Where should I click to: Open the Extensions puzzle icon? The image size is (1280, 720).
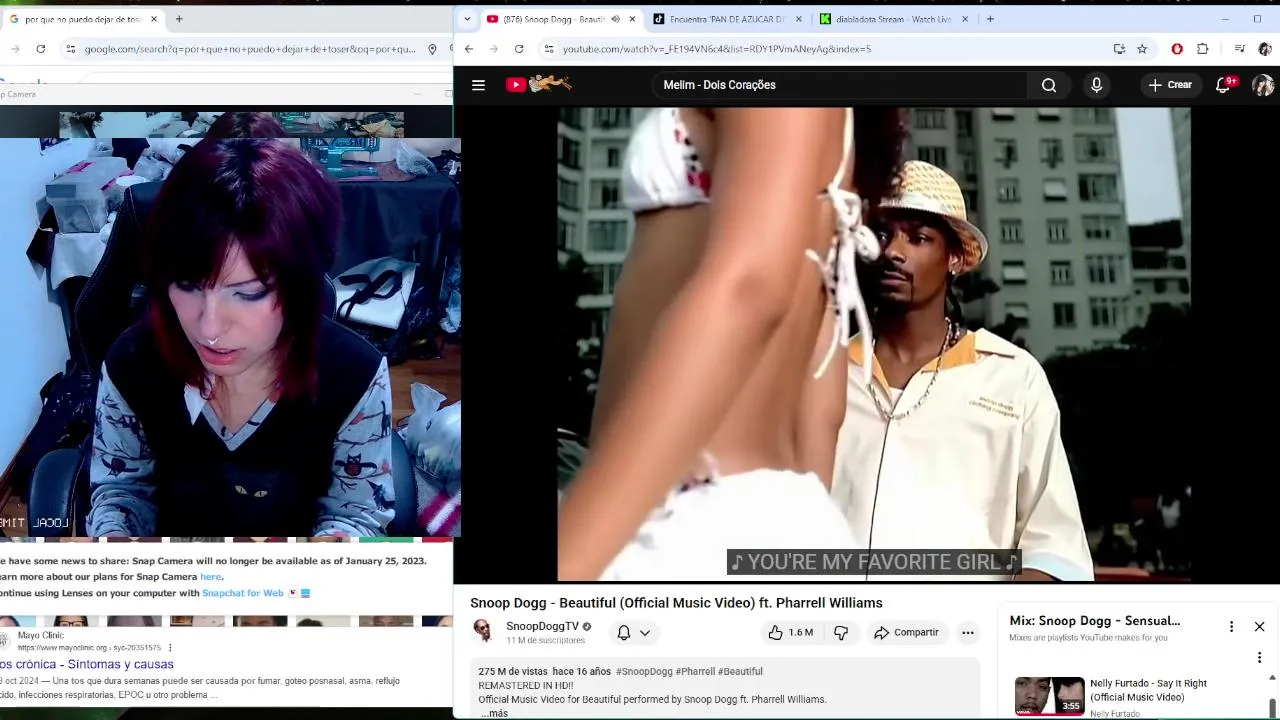1202,48
